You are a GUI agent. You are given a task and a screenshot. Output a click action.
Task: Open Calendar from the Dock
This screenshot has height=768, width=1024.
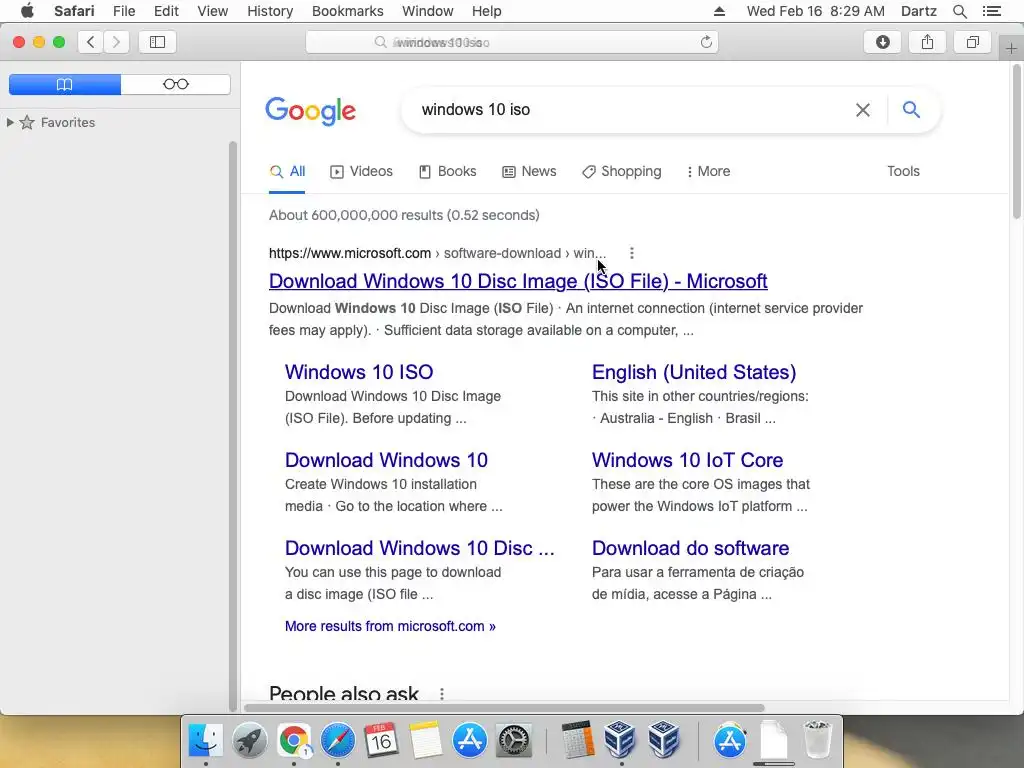(x=381, y=740)
